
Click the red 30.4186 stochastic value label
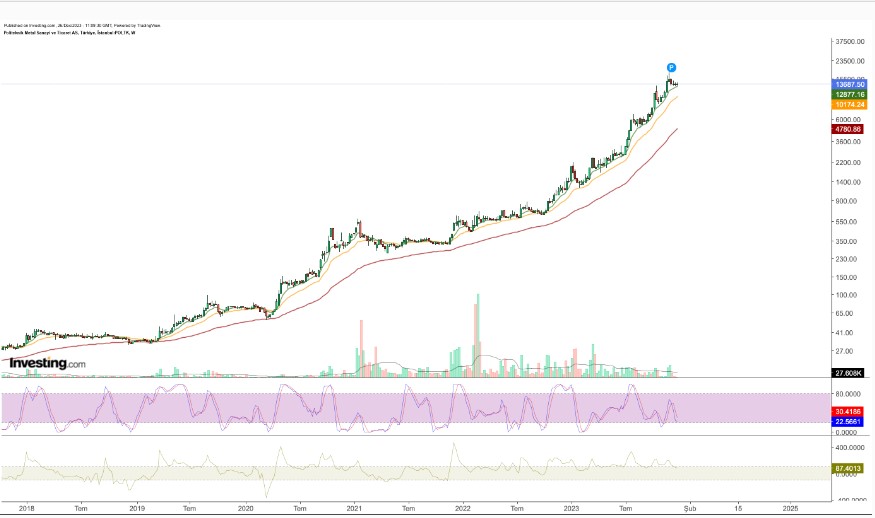point(849,411)
